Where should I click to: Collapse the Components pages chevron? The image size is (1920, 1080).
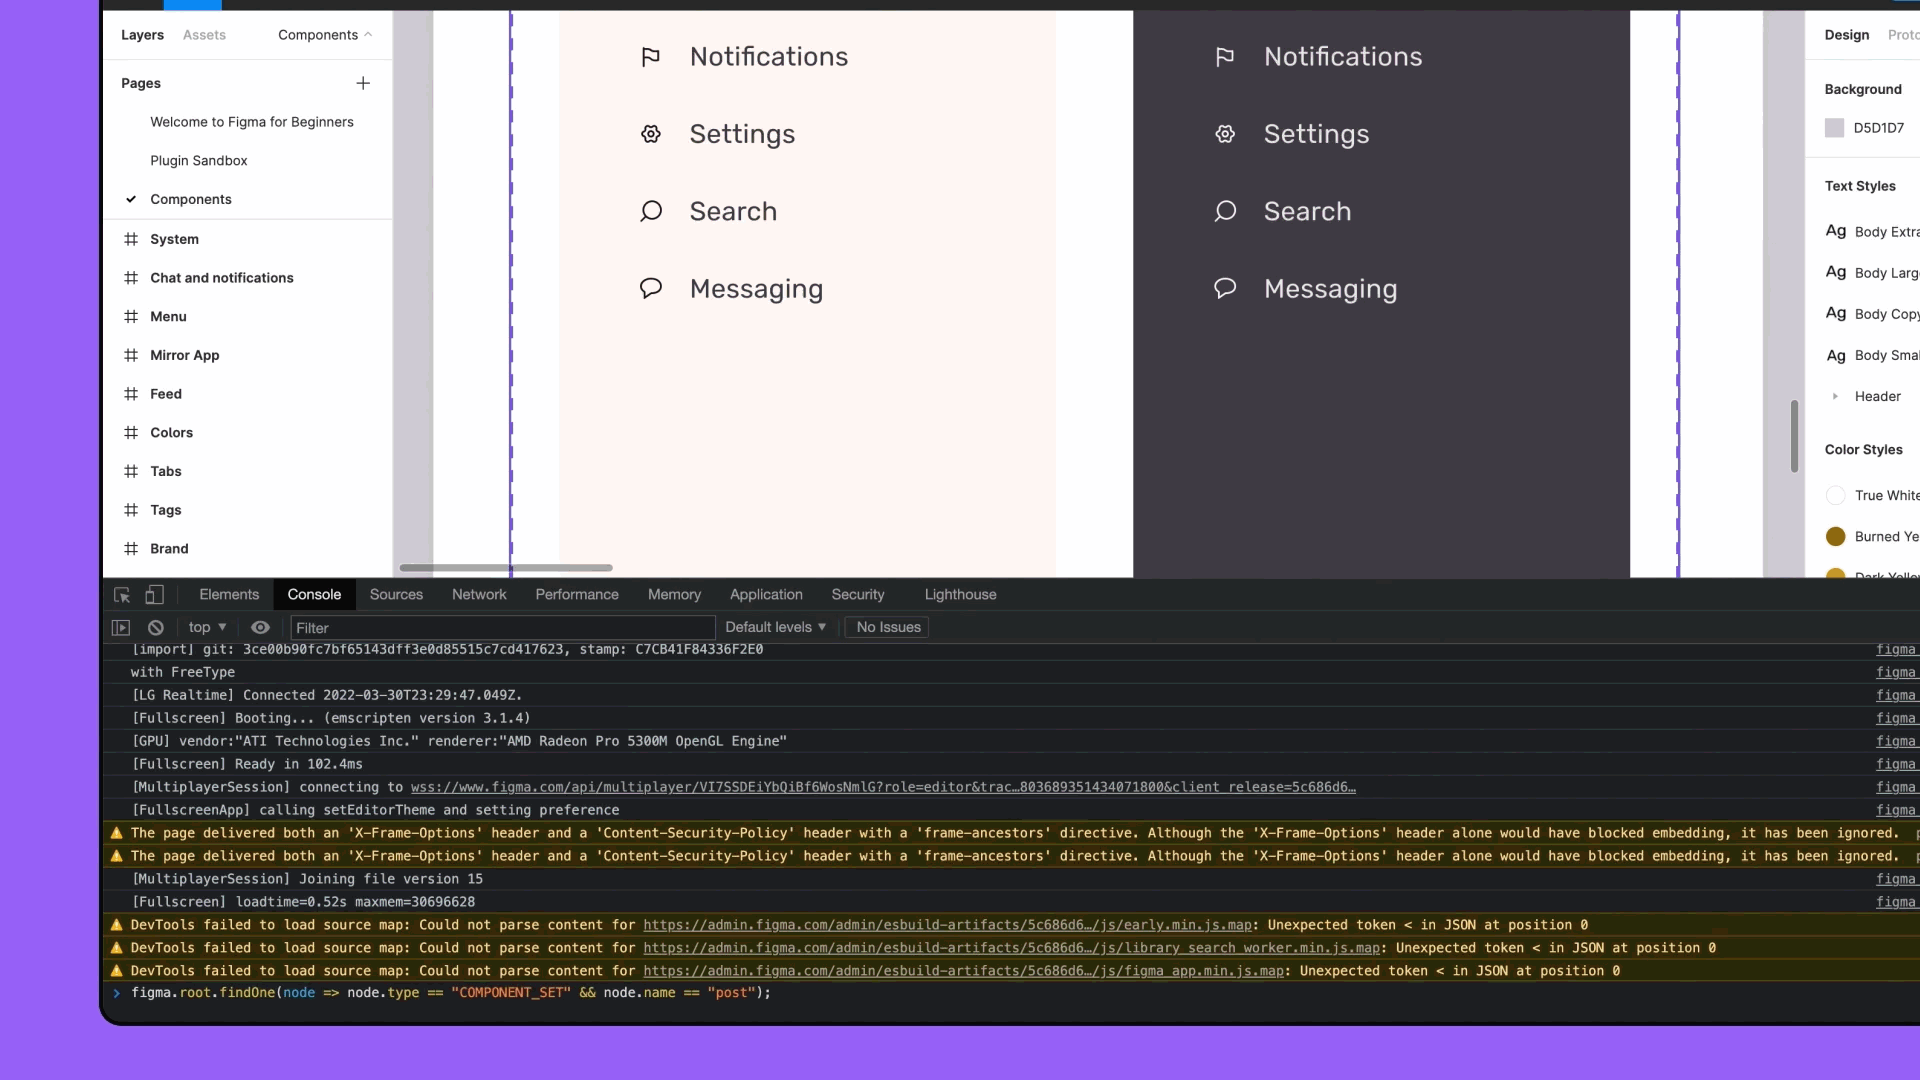368,35
